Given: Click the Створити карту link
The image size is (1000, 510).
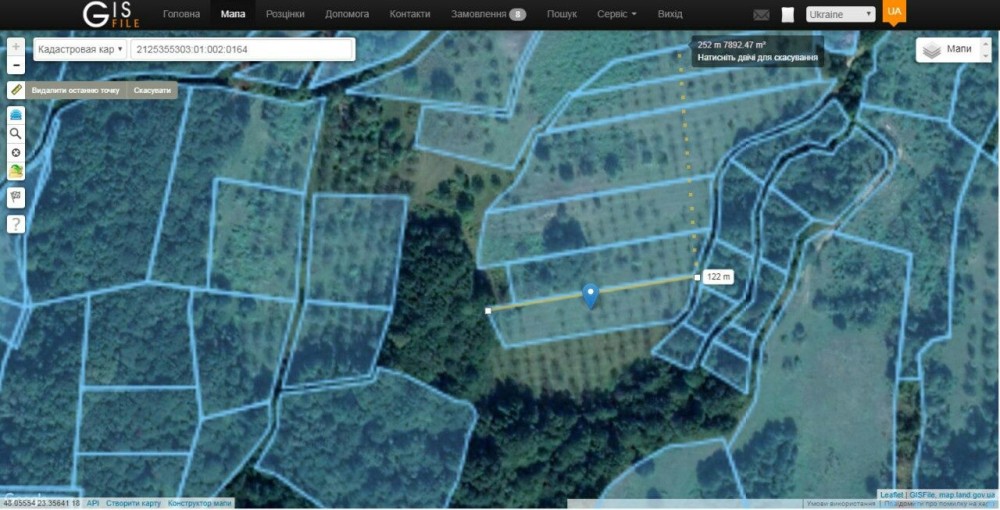Looking at the screenshot, I should tap(133, 504).
